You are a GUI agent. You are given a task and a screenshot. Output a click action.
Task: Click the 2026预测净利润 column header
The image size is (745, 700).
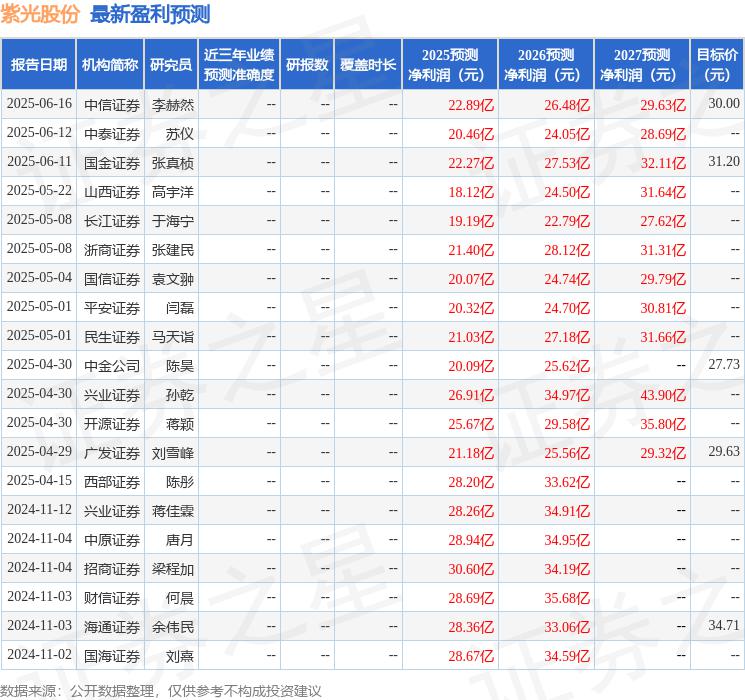coord(546,65)
